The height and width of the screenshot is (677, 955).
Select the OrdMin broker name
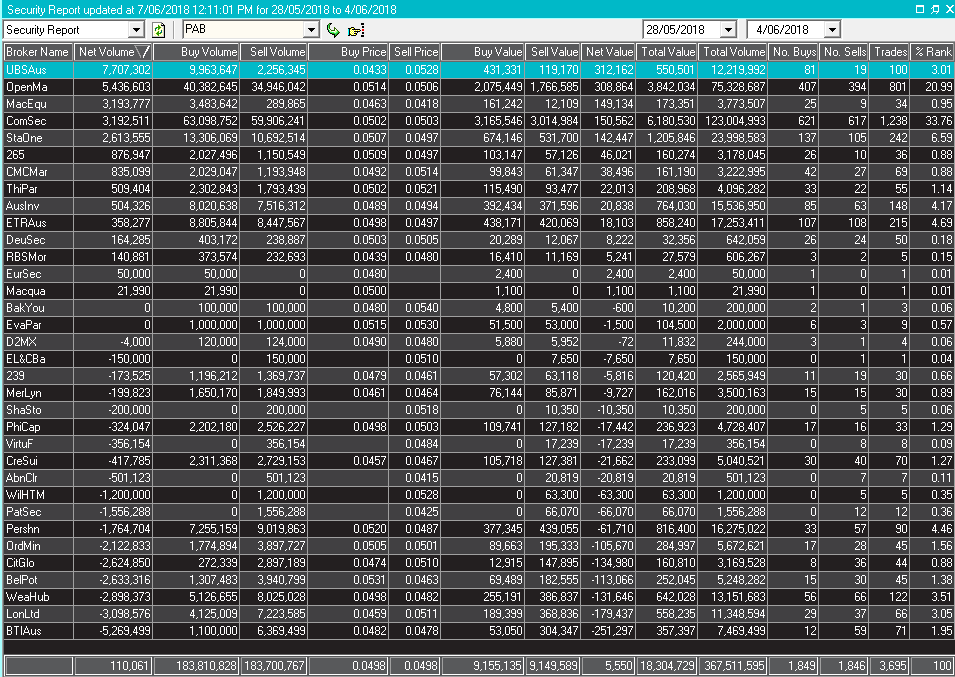[23, 547]
